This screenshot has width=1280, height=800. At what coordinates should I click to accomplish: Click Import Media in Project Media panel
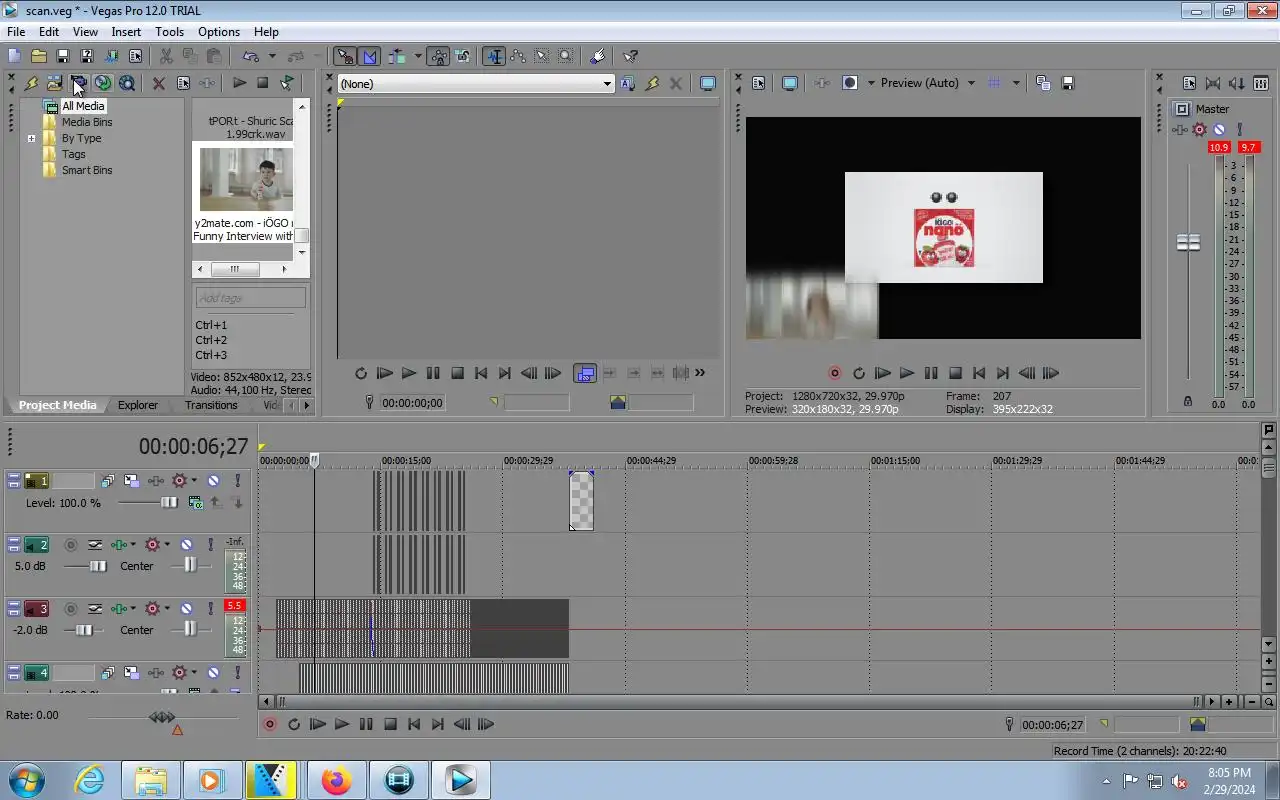point(54,83)
